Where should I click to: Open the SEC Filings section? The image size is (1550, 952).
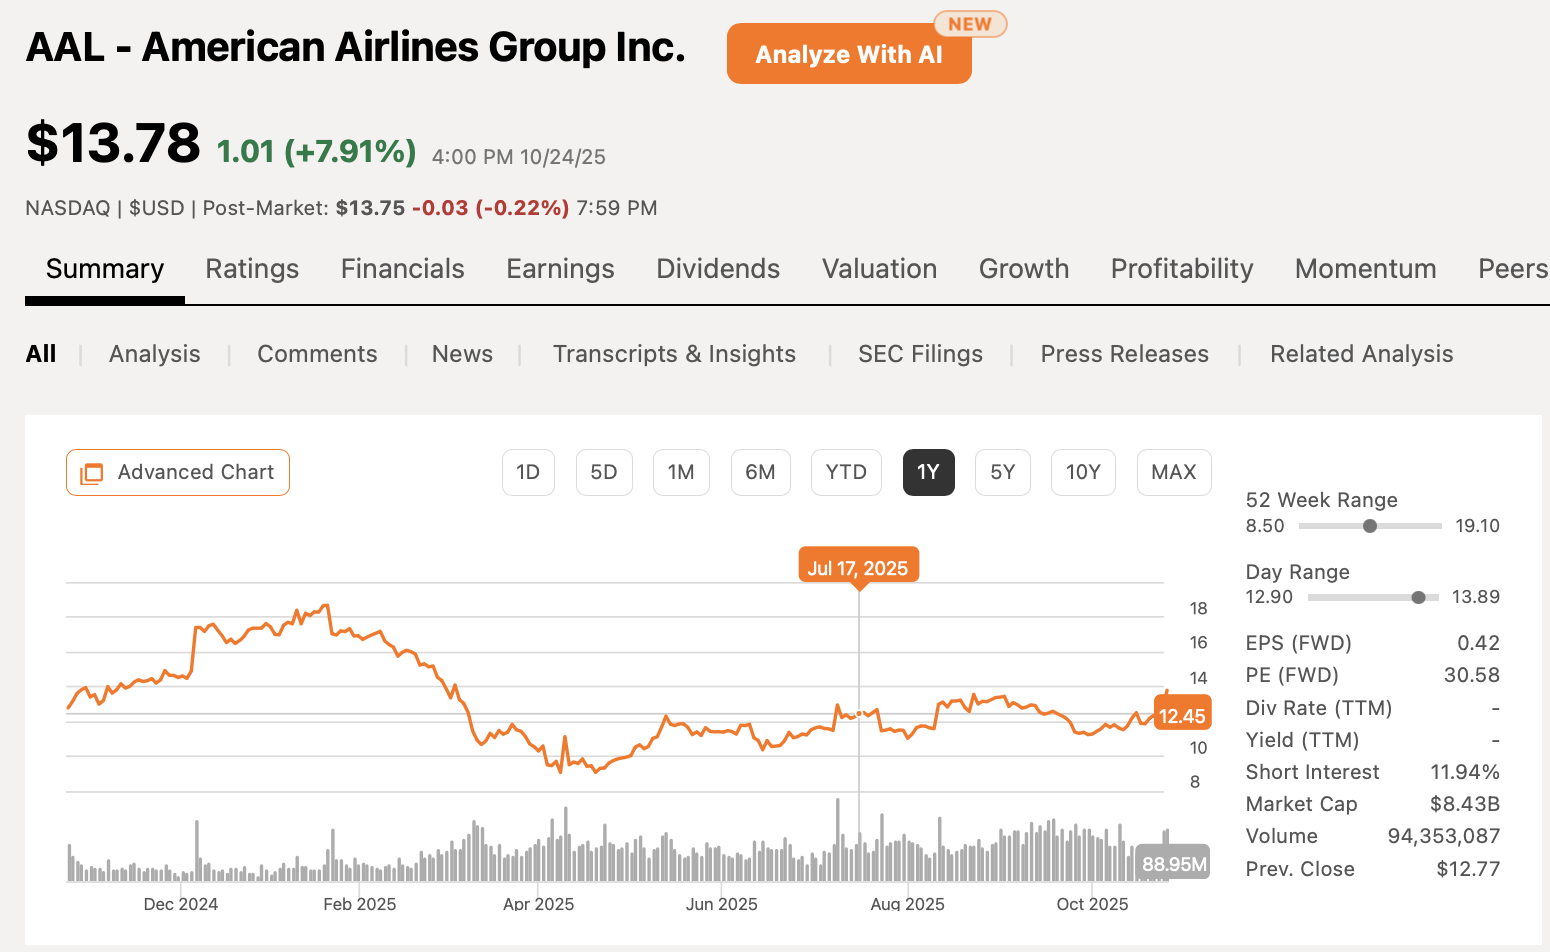click(920, 353)
